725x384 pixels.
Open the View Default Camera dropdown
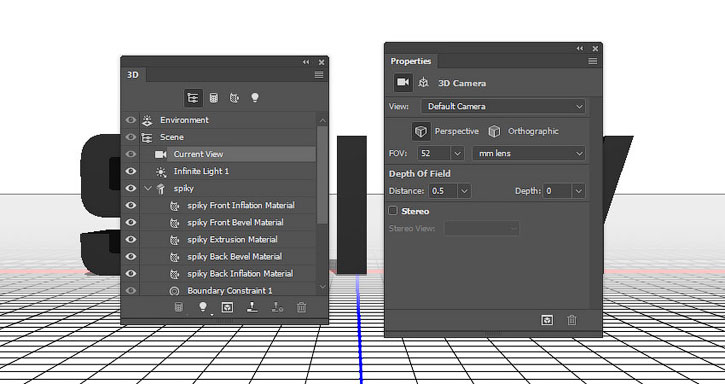(x=503, y=106)
